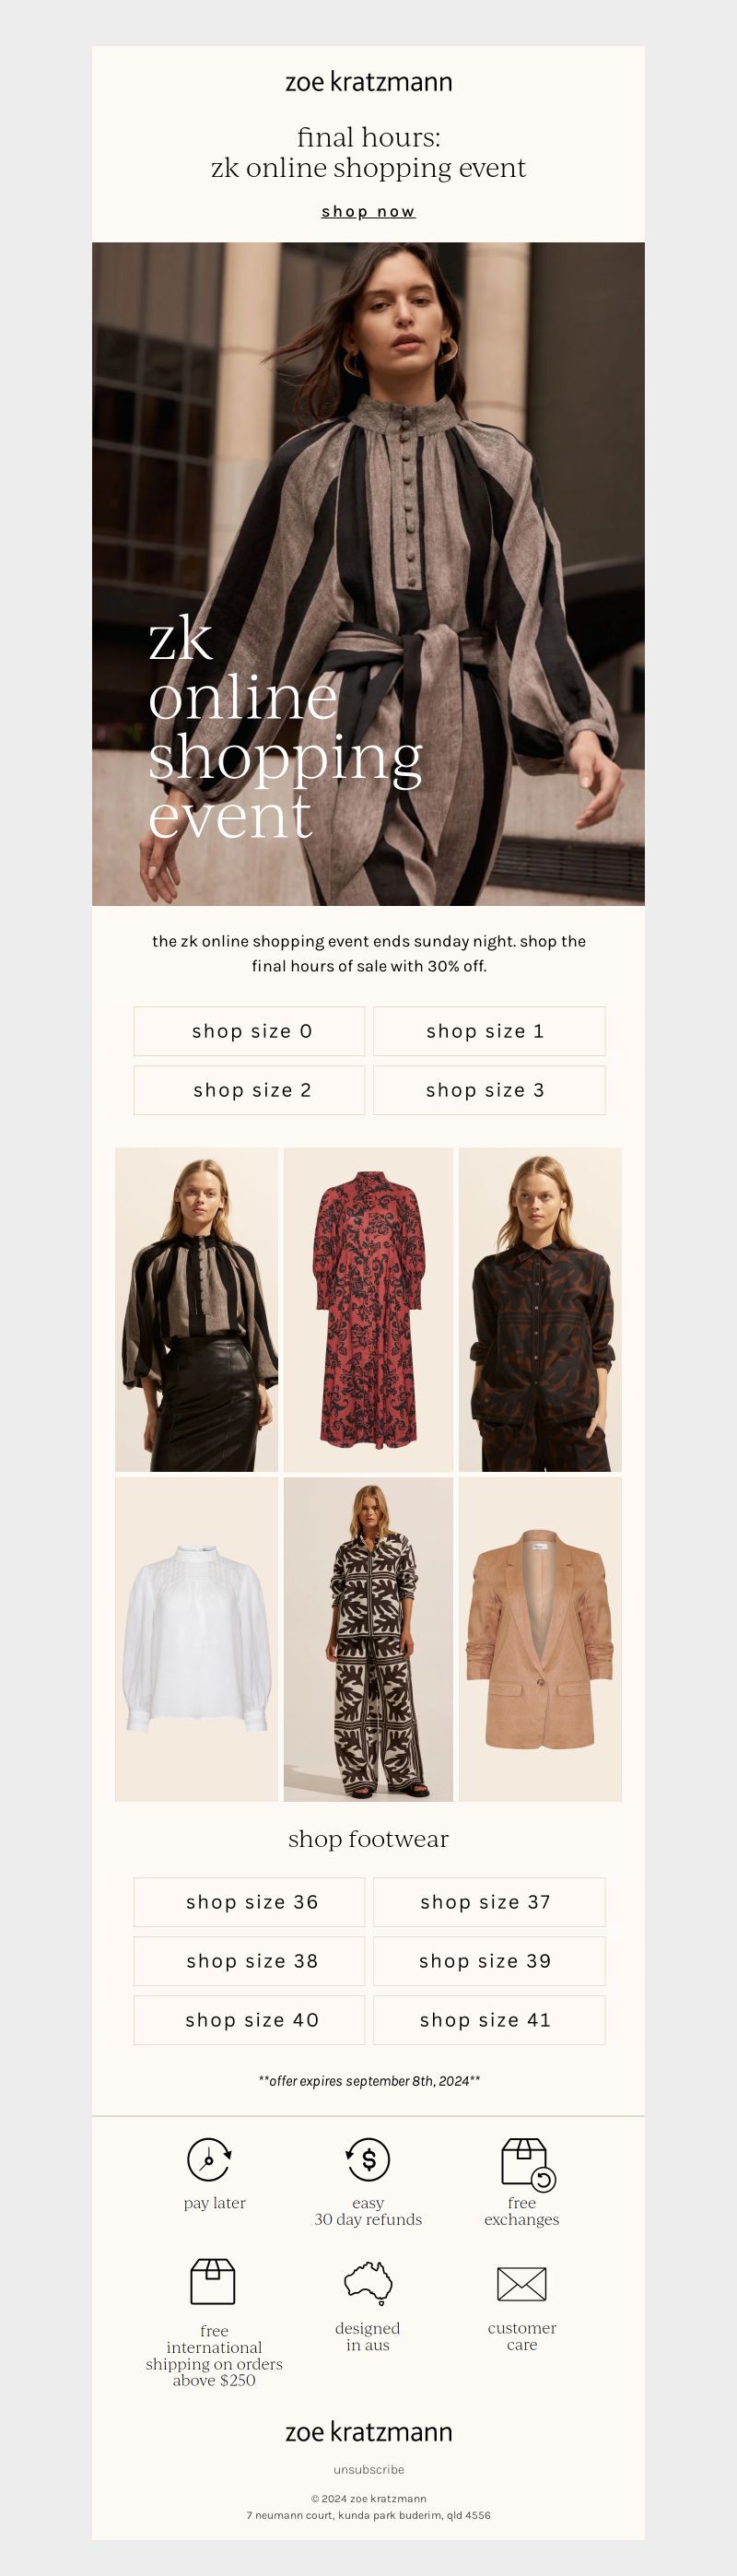Click the free exchanges box icon
737x2576 pixels.
pos(527,2164)
